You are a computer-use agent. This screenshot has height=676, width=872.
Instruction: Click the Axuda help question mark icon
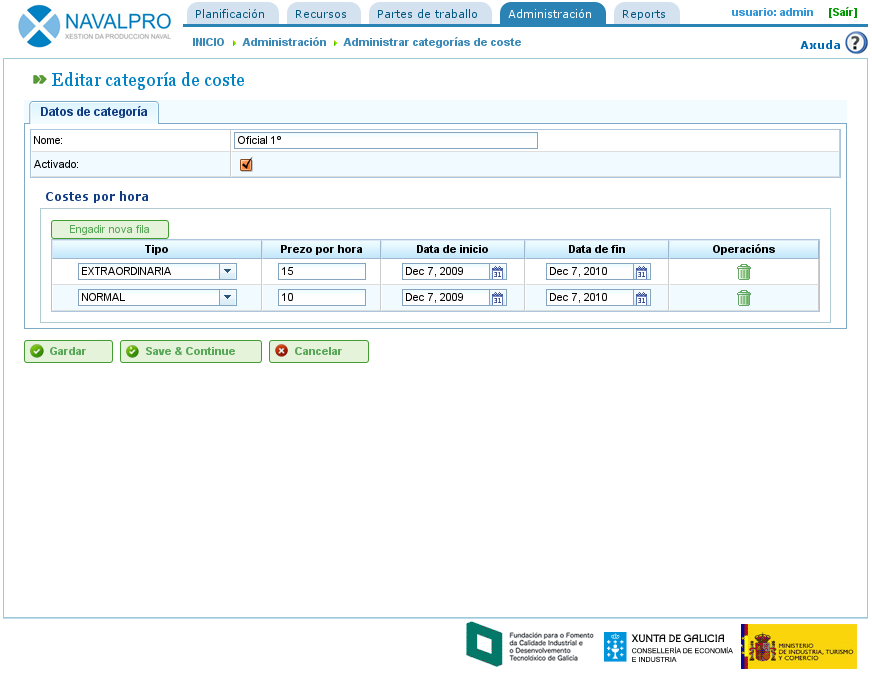(x=855, y=43)
